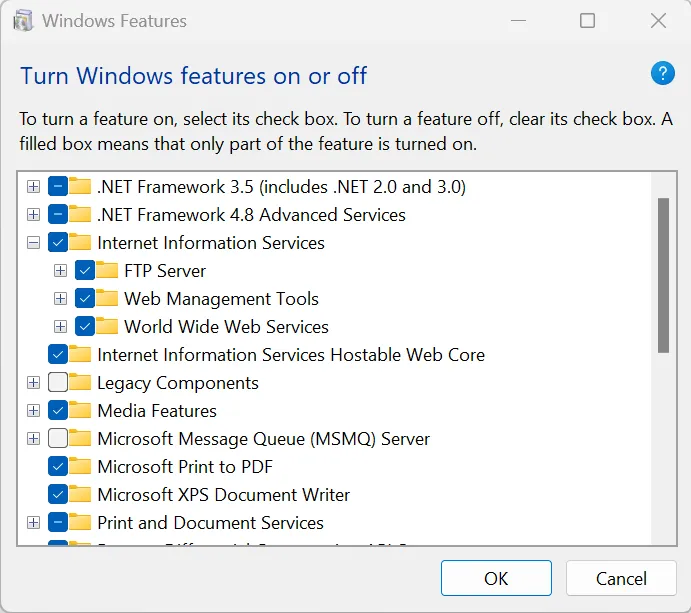The height and width of the screenshot is (613, 691).
Task: Click the Web Management Tools folder icon
Action: 106,299
